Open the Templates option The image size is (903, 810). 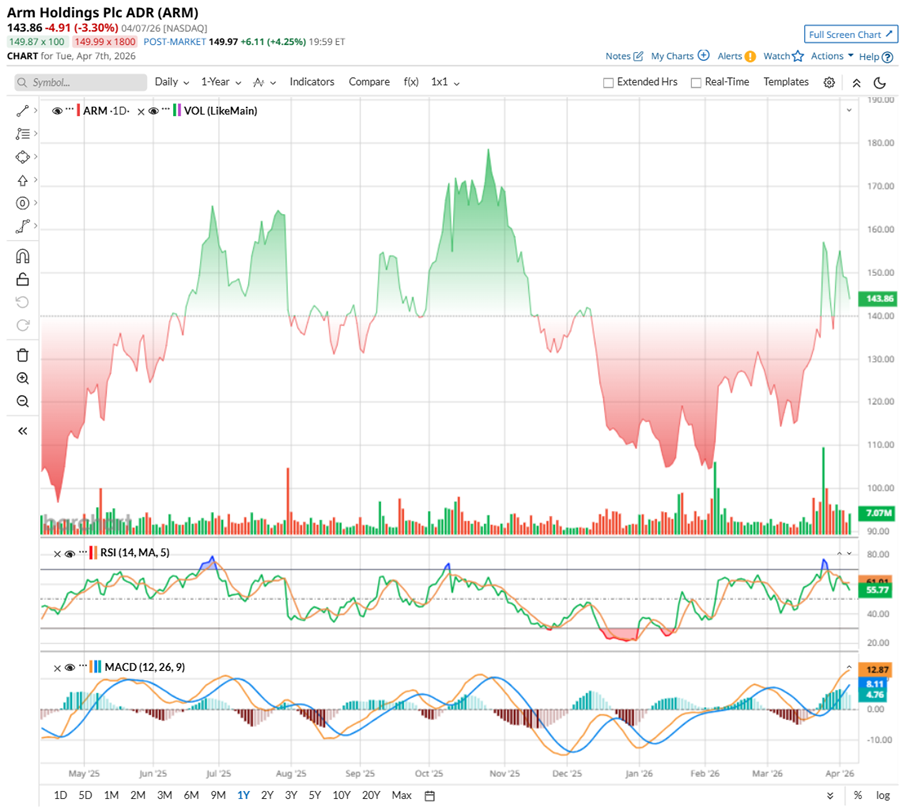point(786,82)
